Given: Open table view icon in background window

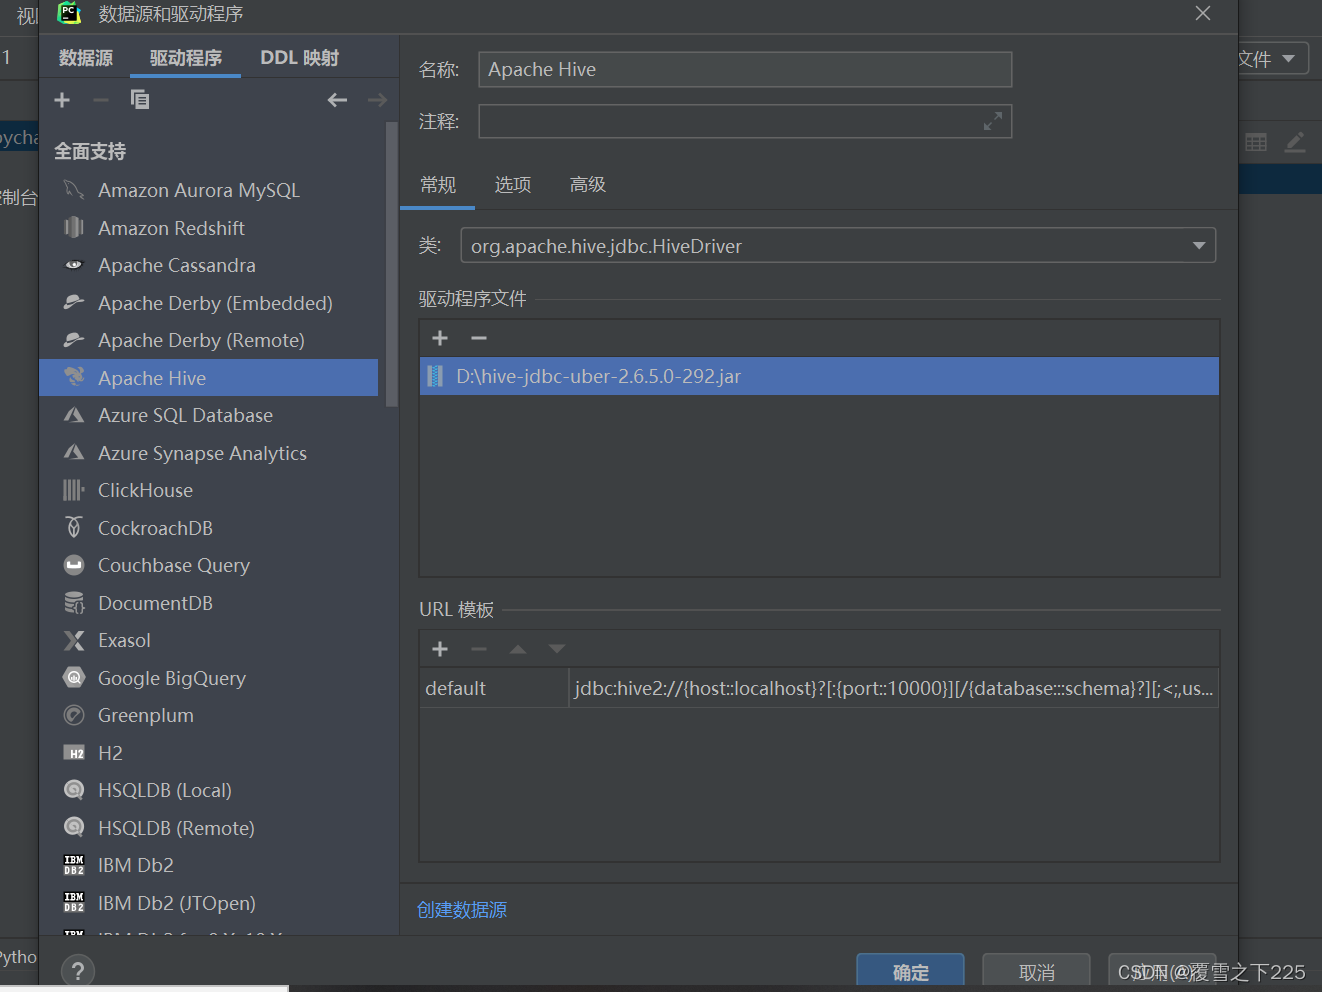Looking at the screenshot, I should point(1257,143).
